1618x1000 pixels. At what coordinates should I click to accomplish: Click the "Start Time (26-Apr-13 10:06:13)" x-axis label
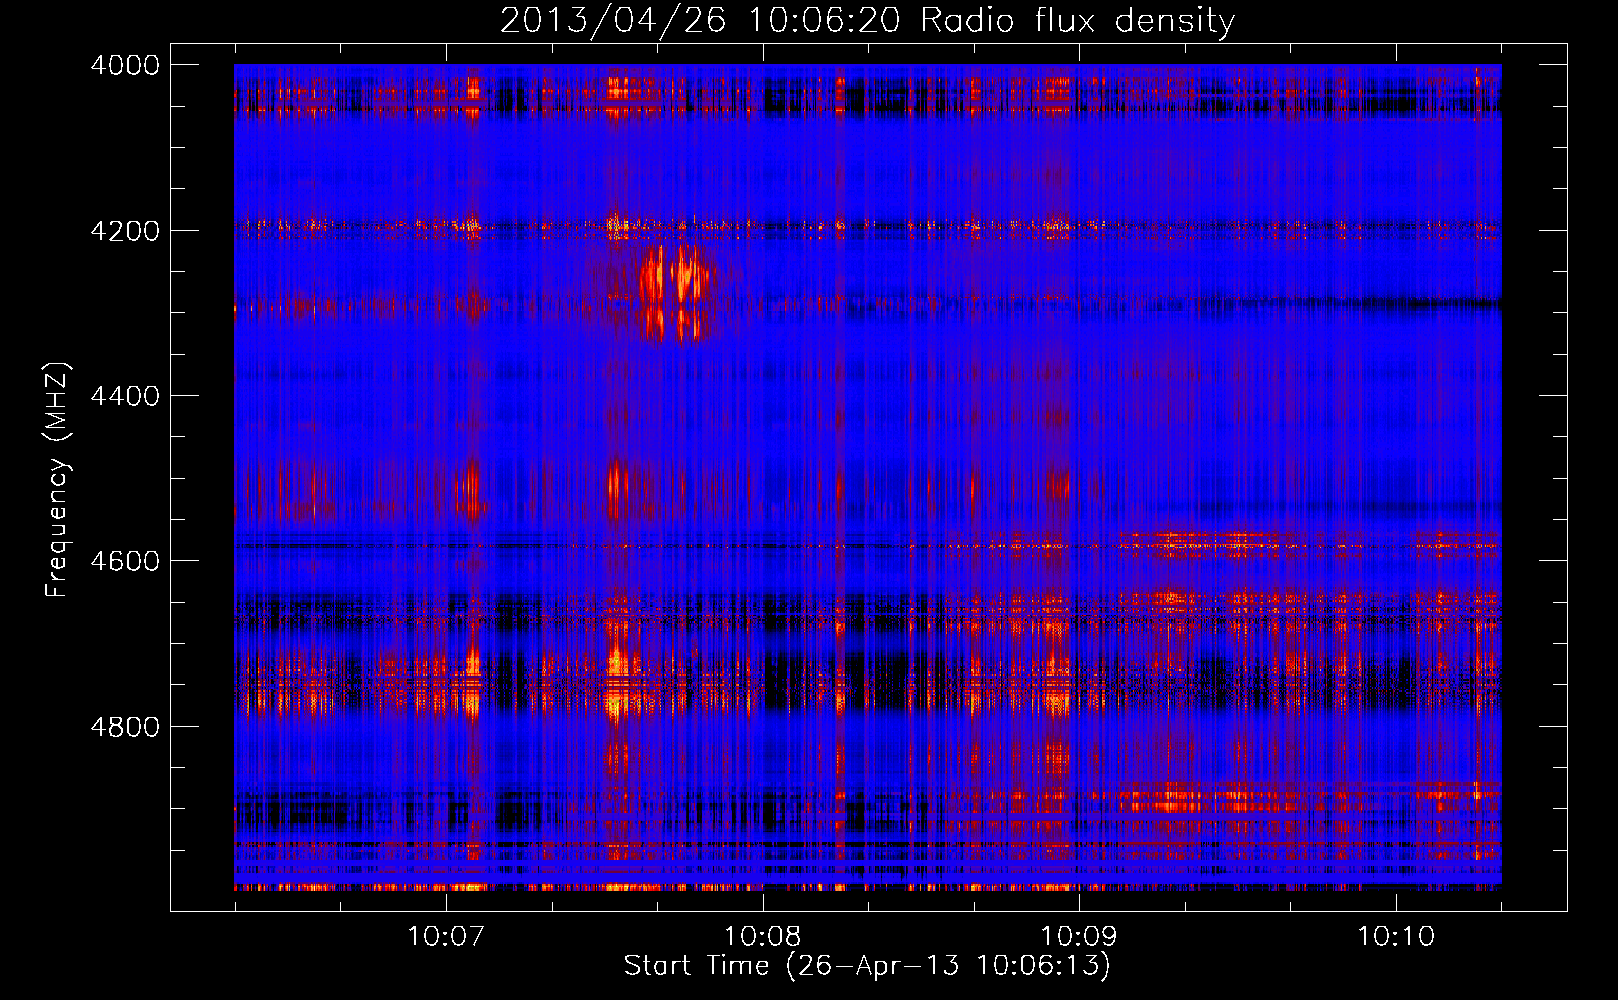(x=867, y=965)
